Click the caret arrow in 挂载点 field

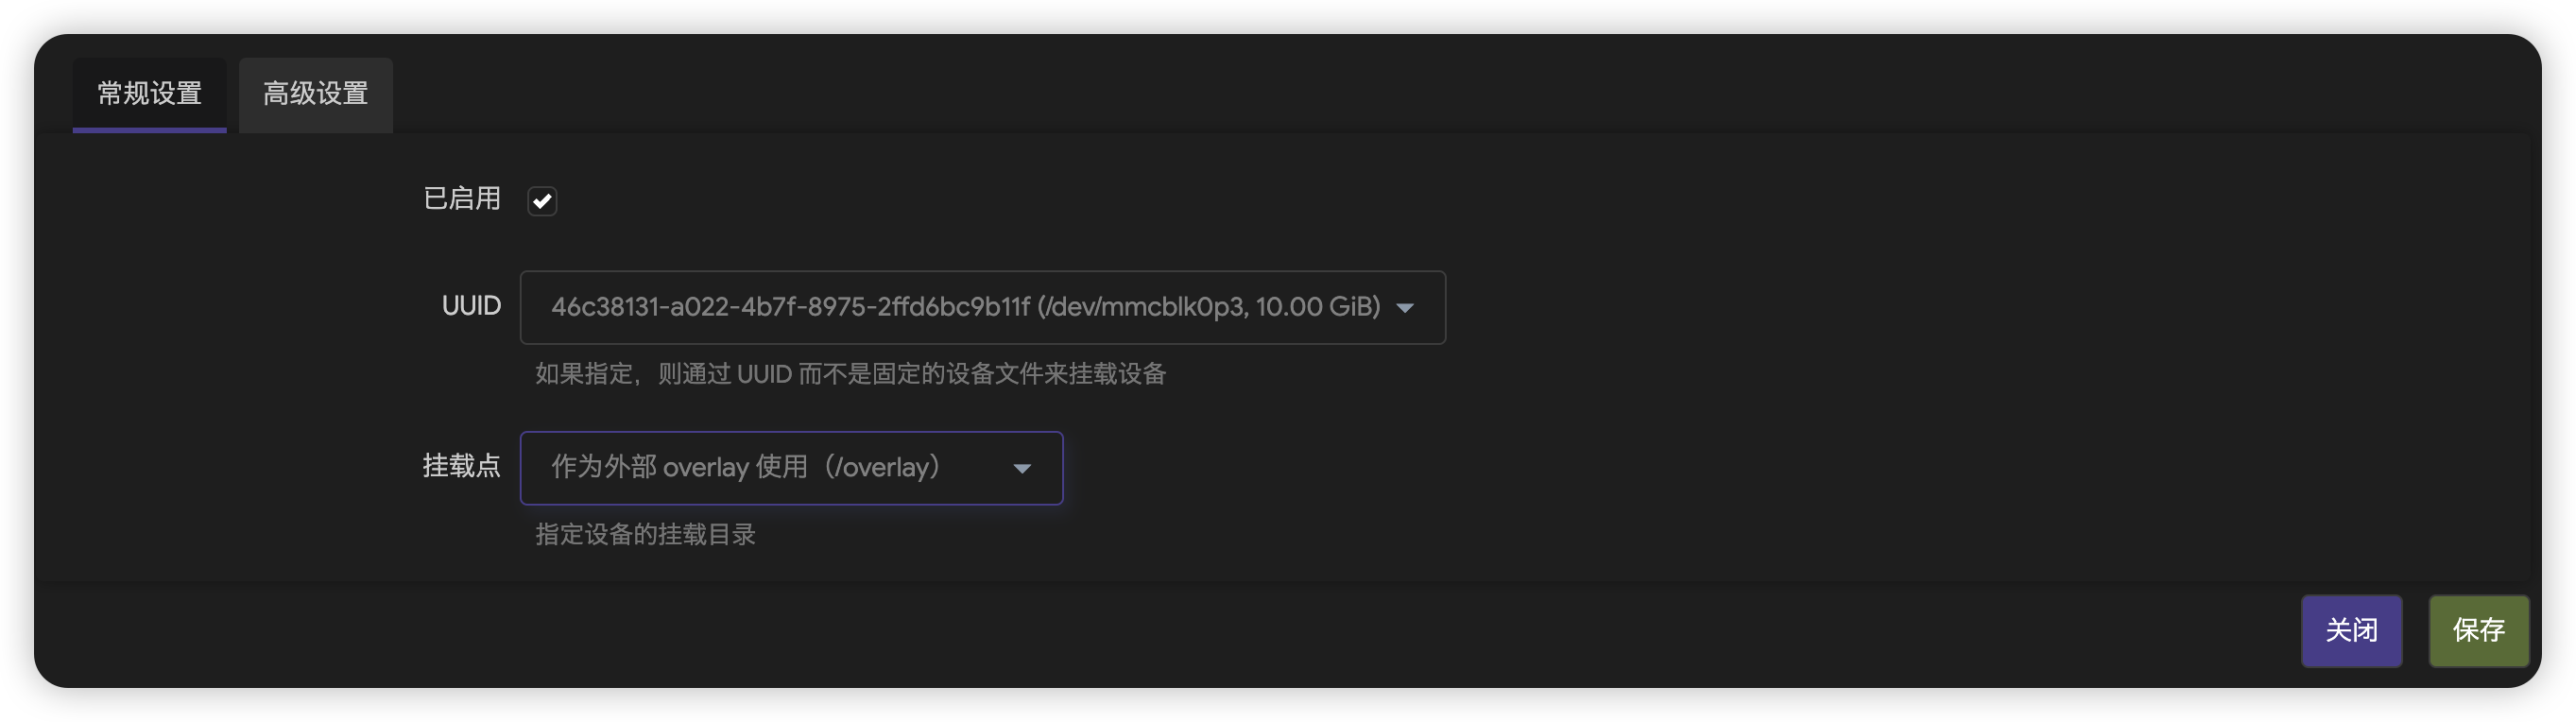point(1022,469)
